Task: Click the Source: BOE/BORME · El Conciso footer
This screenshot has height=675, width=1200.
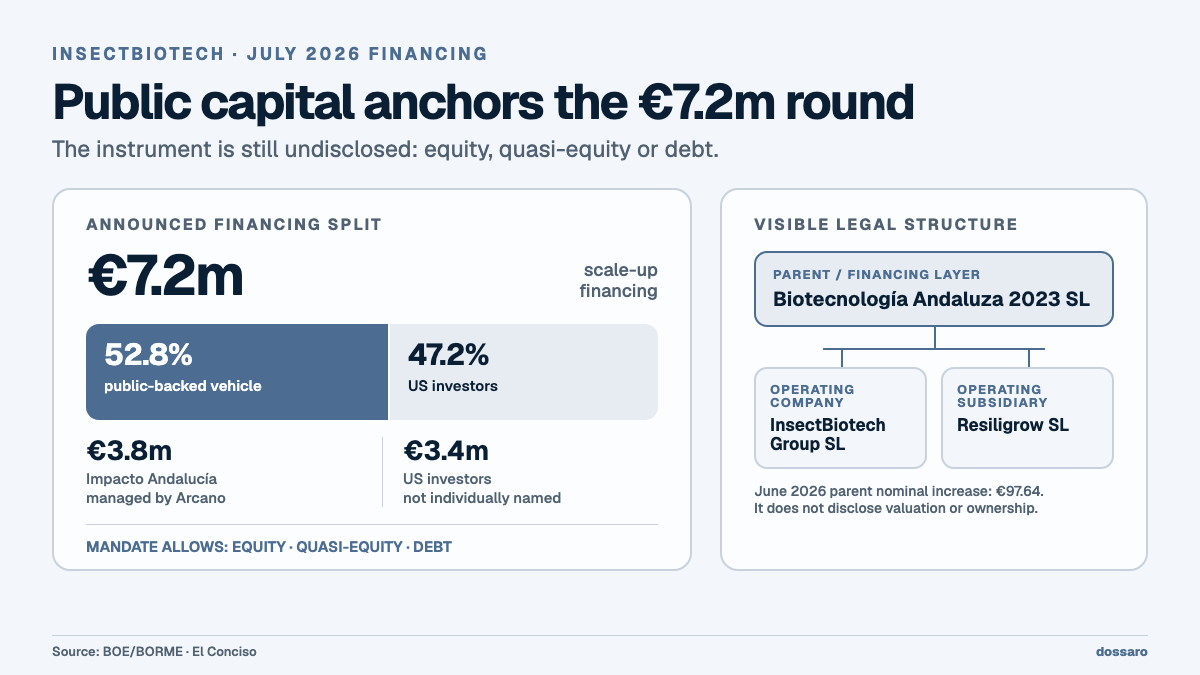Action: pyautogui.click(x=154, y=652)
